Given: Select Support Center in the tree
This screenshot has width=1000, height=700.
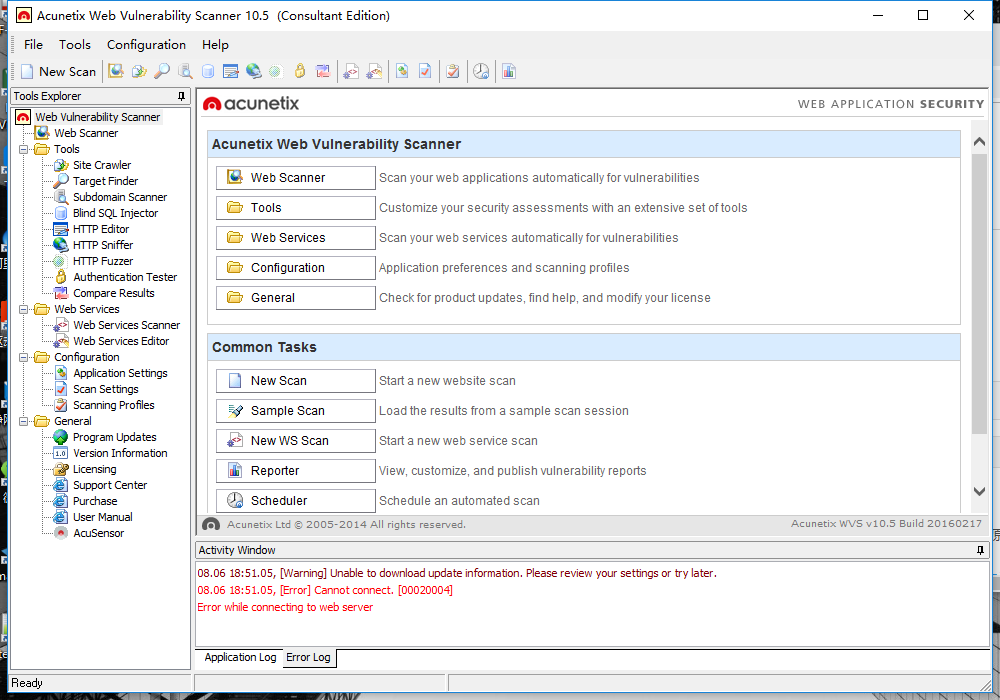Looking at the screenshot, I should point(110,485).
